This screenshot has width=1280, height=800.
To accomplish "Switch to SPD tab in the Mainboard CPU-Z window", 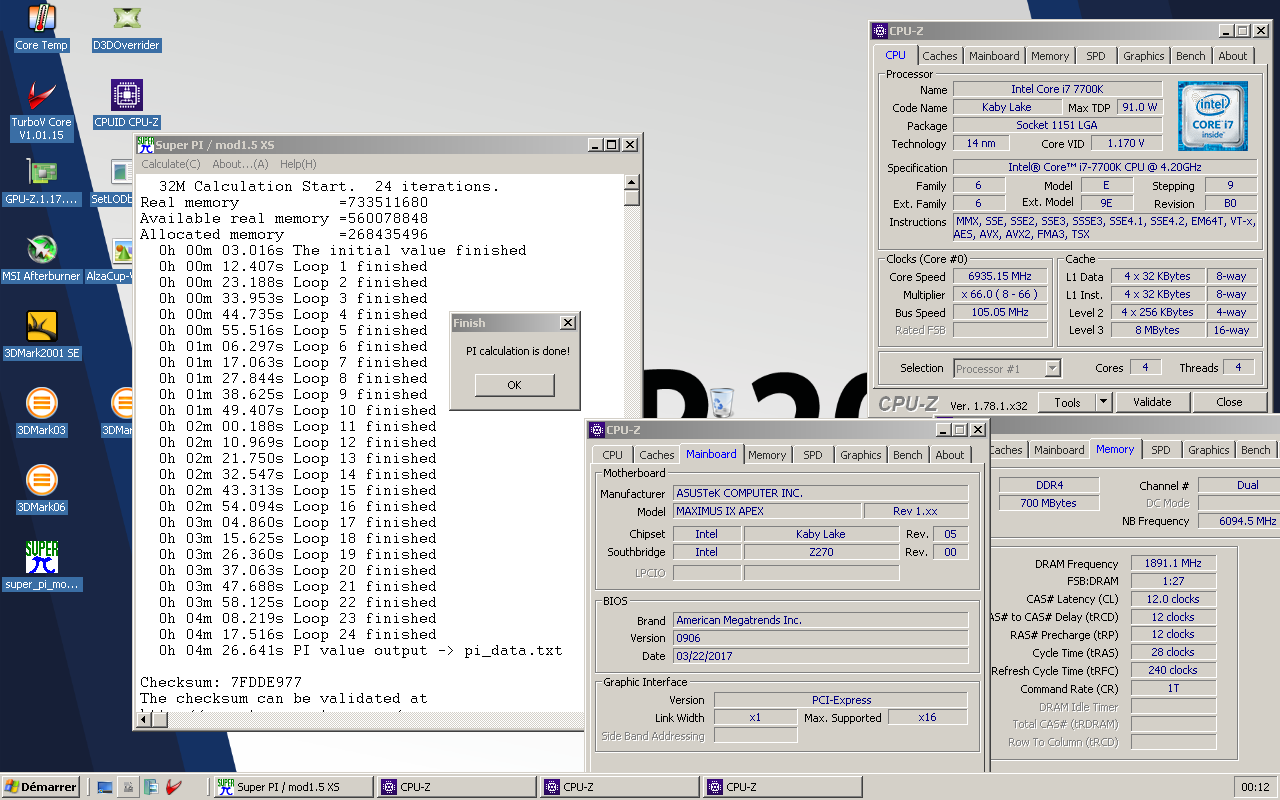I will click(813, 455).
